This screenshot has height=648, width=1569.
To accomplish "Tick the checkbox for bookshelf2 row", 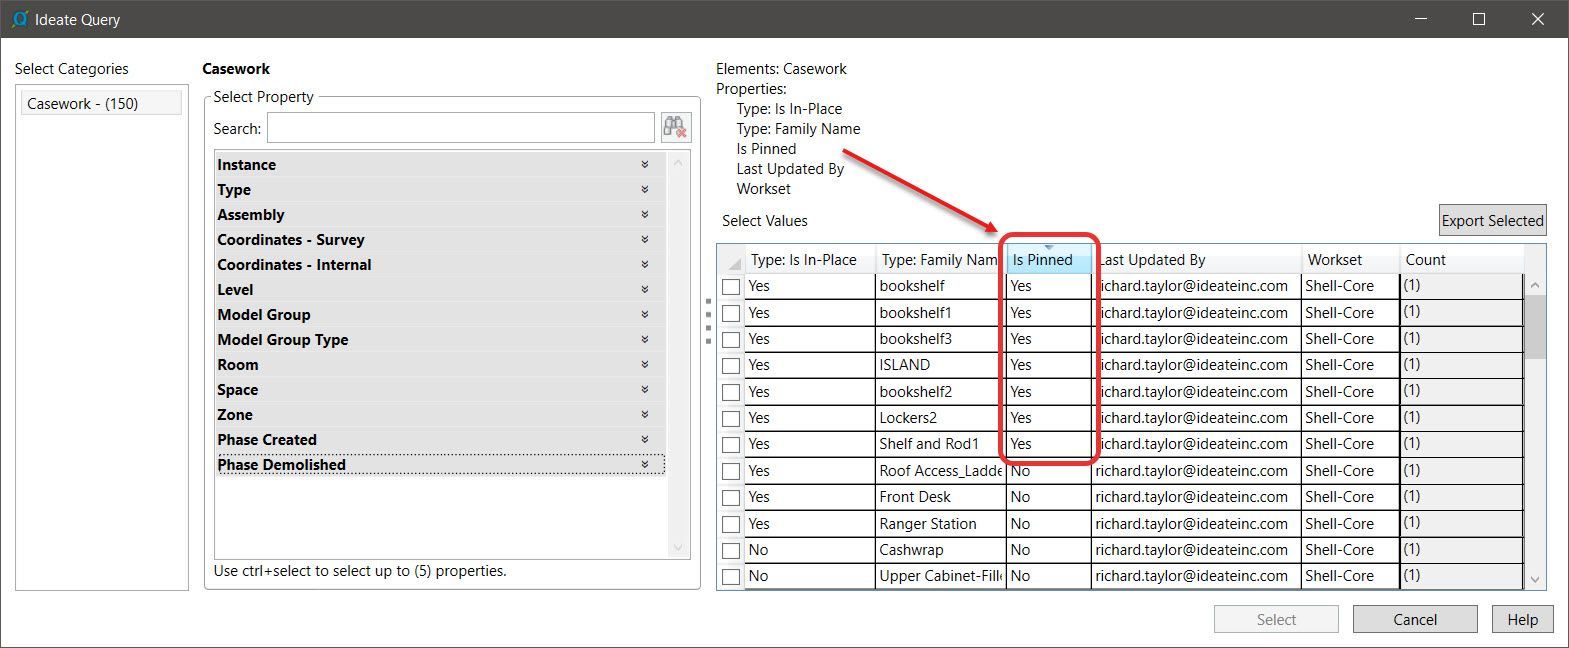I will click(731, 392).
